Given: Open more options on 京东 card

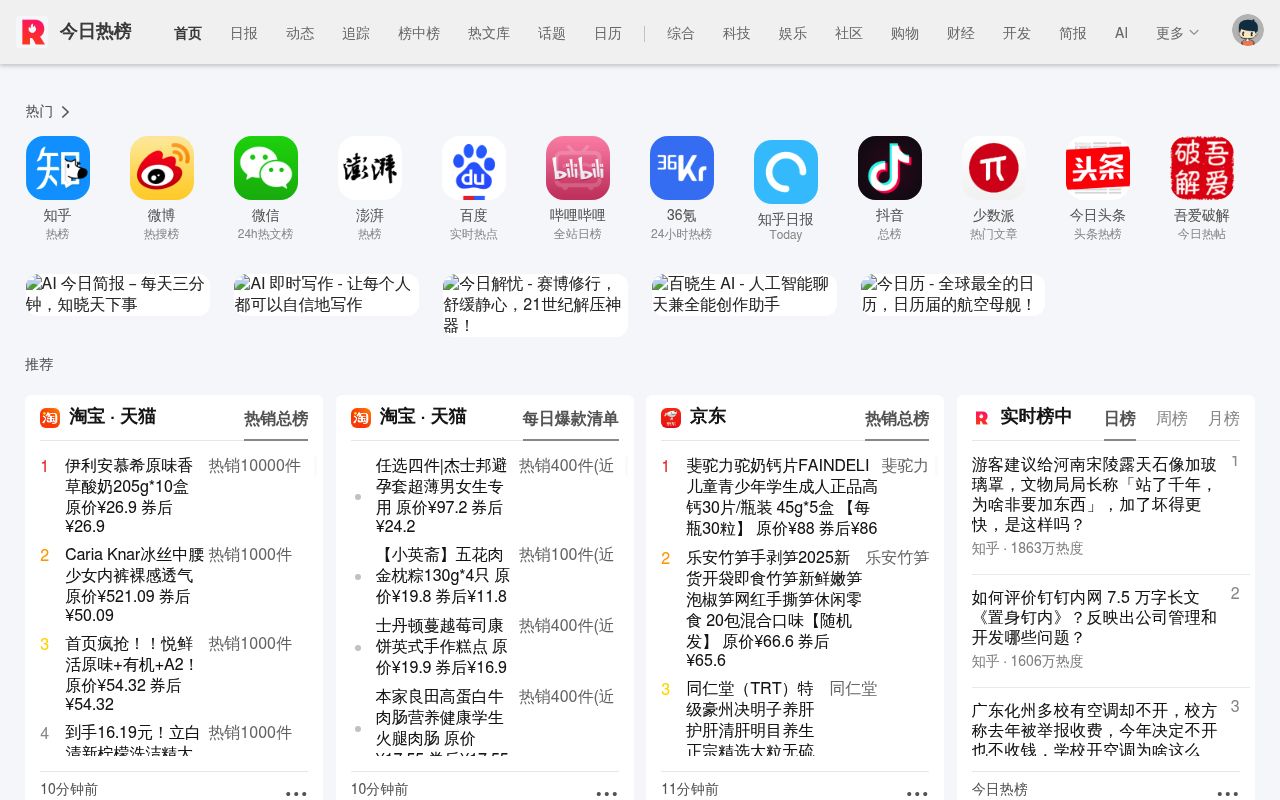Looking at the screenshot, I should [x=917, y=794].
